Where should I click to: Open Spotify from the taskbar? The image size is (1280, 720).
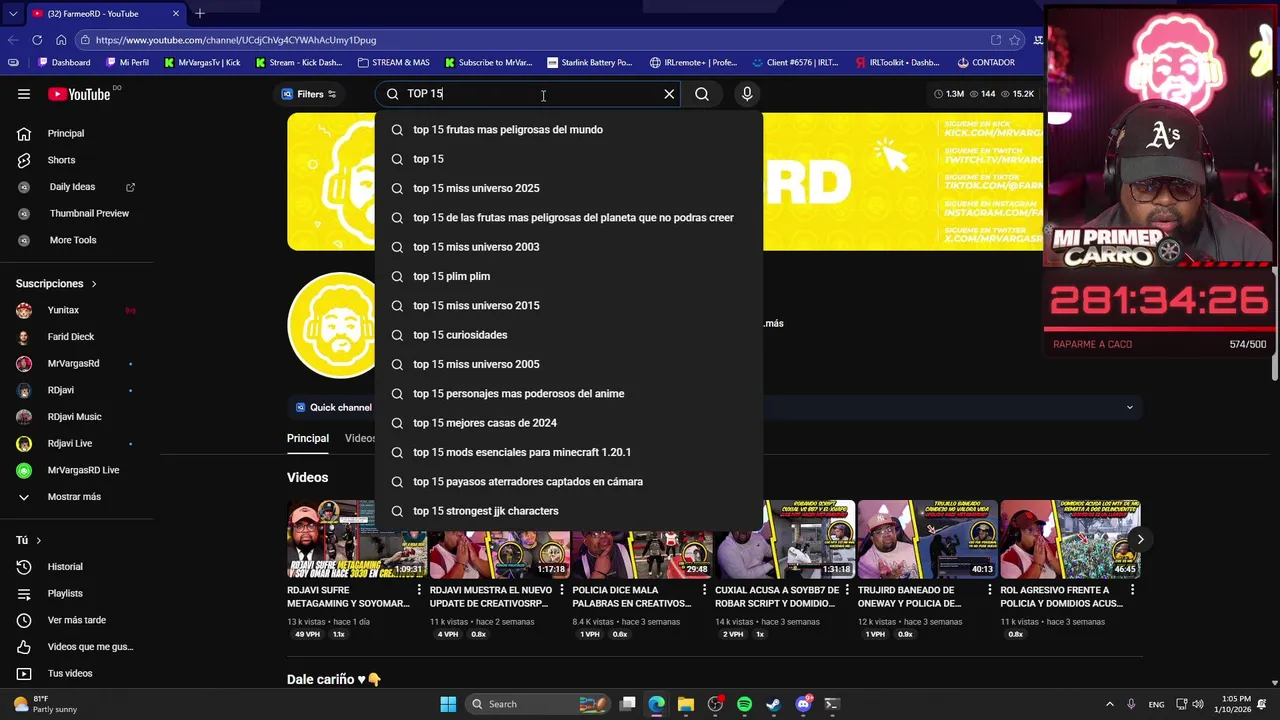pos(744,704)
